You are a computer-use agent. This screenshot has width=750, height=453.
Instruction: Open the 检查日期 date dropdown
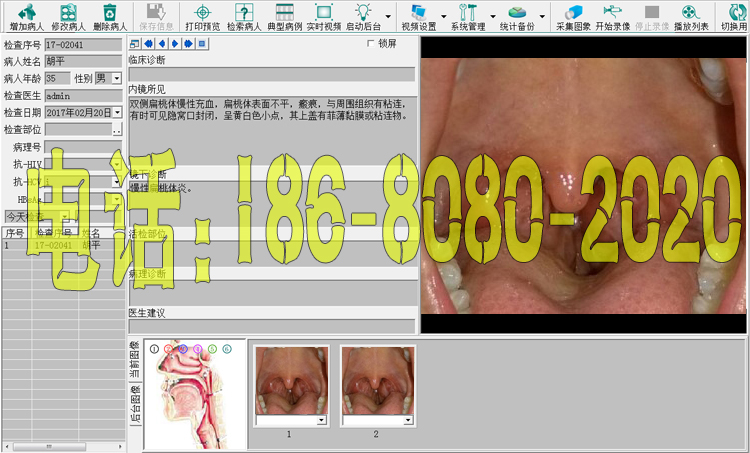(x=117, y=112)
